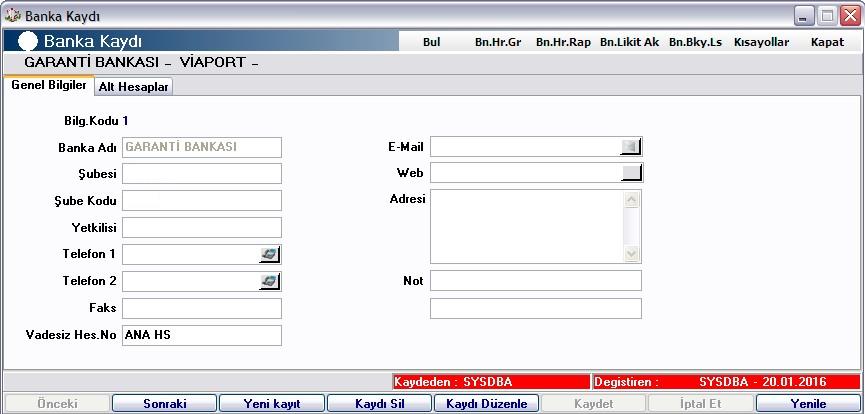Click the Banka Kaydı title bar app icon
Viewport: 865px width, 414px height.
[12, 16]
